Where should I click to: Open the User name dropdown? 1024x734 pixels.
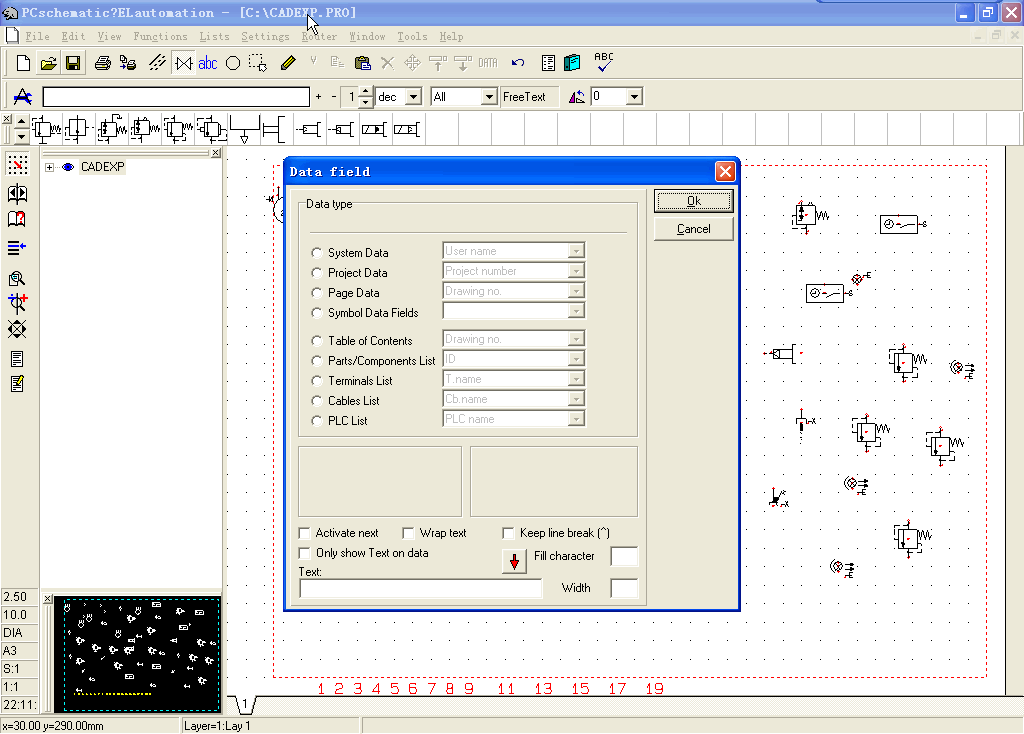point(576,251)
